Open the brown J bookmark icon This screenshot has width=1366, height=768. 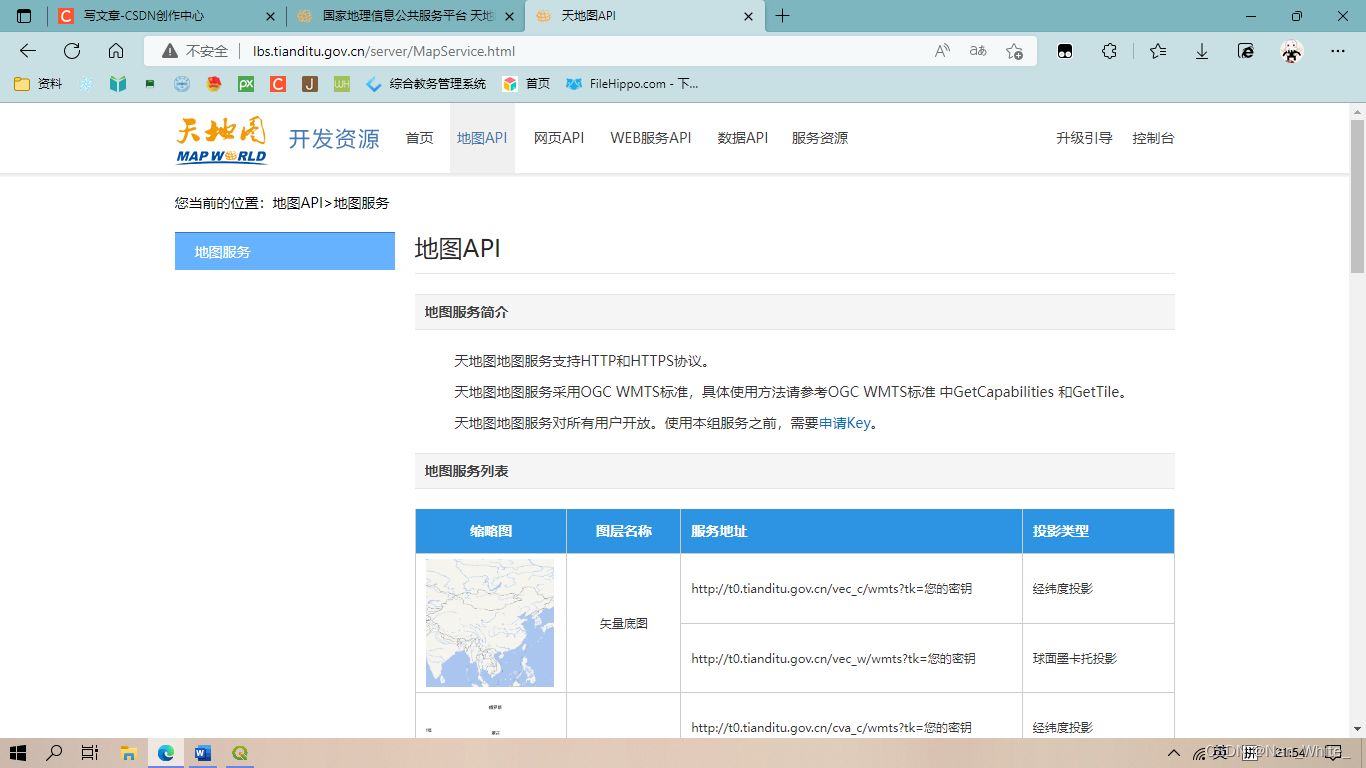coord(310,84)
